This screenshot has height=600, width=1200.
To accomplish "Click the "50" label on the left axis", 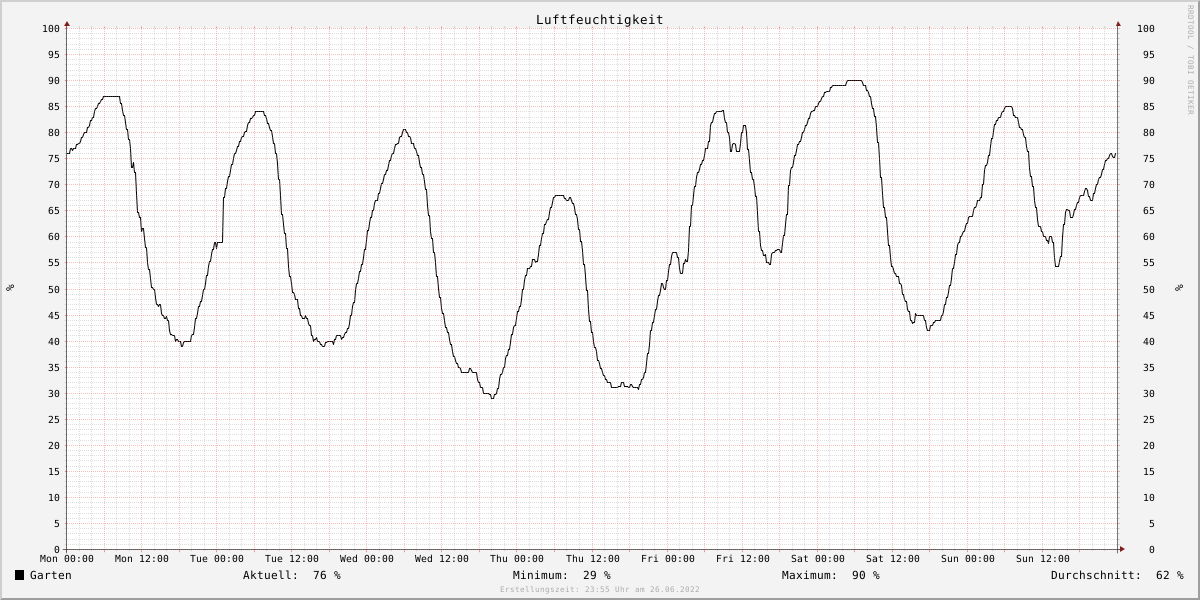I will pyautogui.click(x=54, y=289).
